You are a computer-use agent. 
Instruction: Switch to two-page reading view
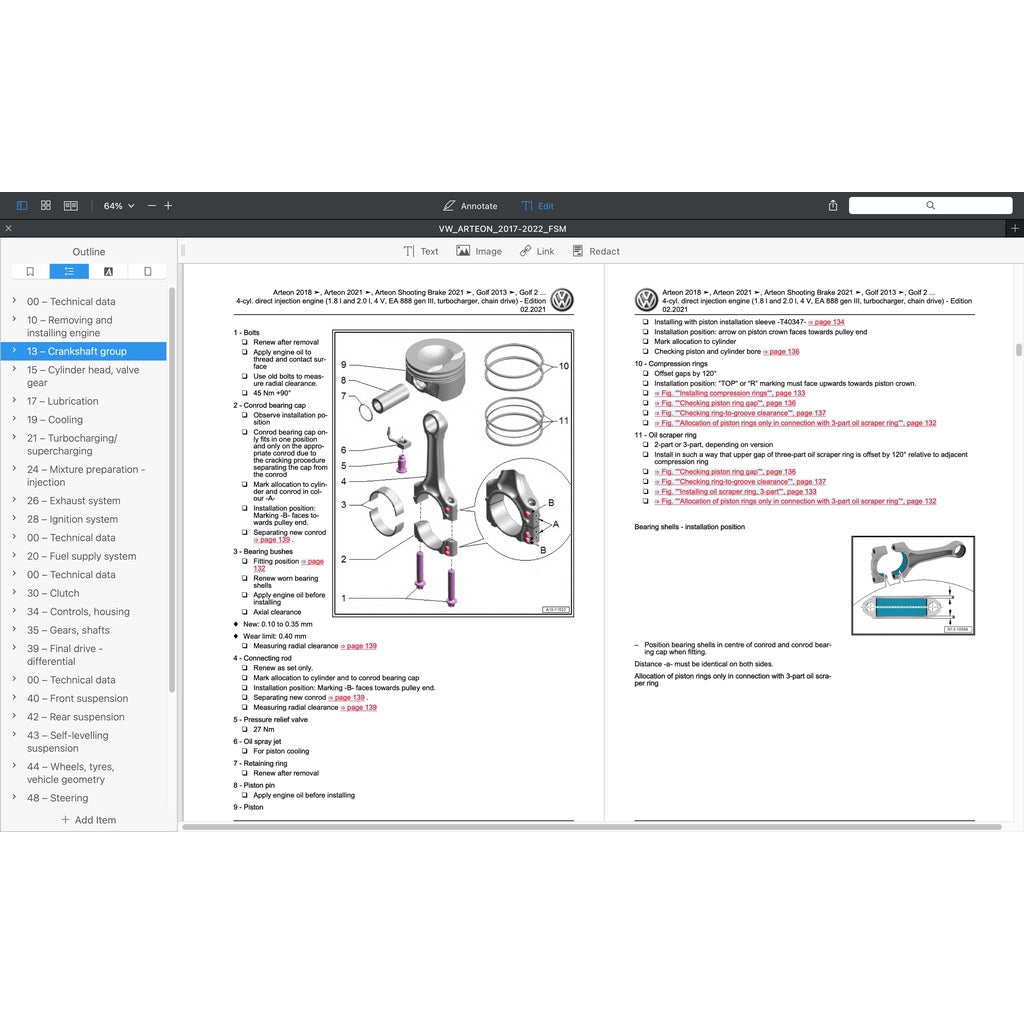70,205
